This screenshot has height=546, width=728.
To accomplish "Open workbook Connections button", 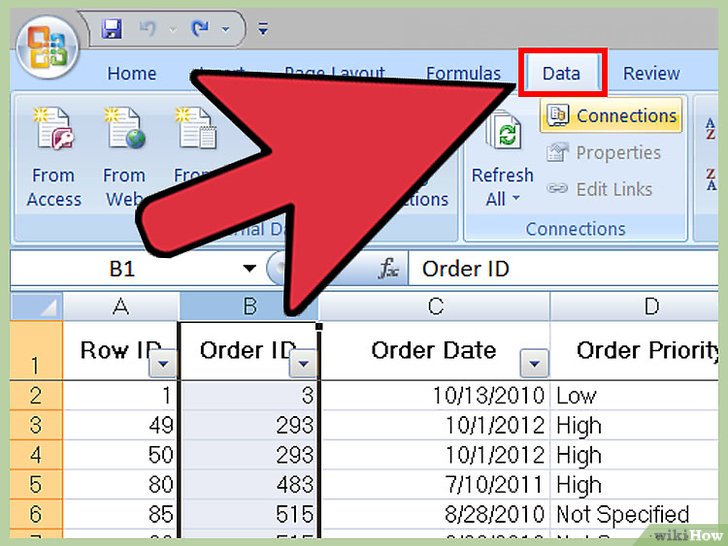I will (611, 115).
